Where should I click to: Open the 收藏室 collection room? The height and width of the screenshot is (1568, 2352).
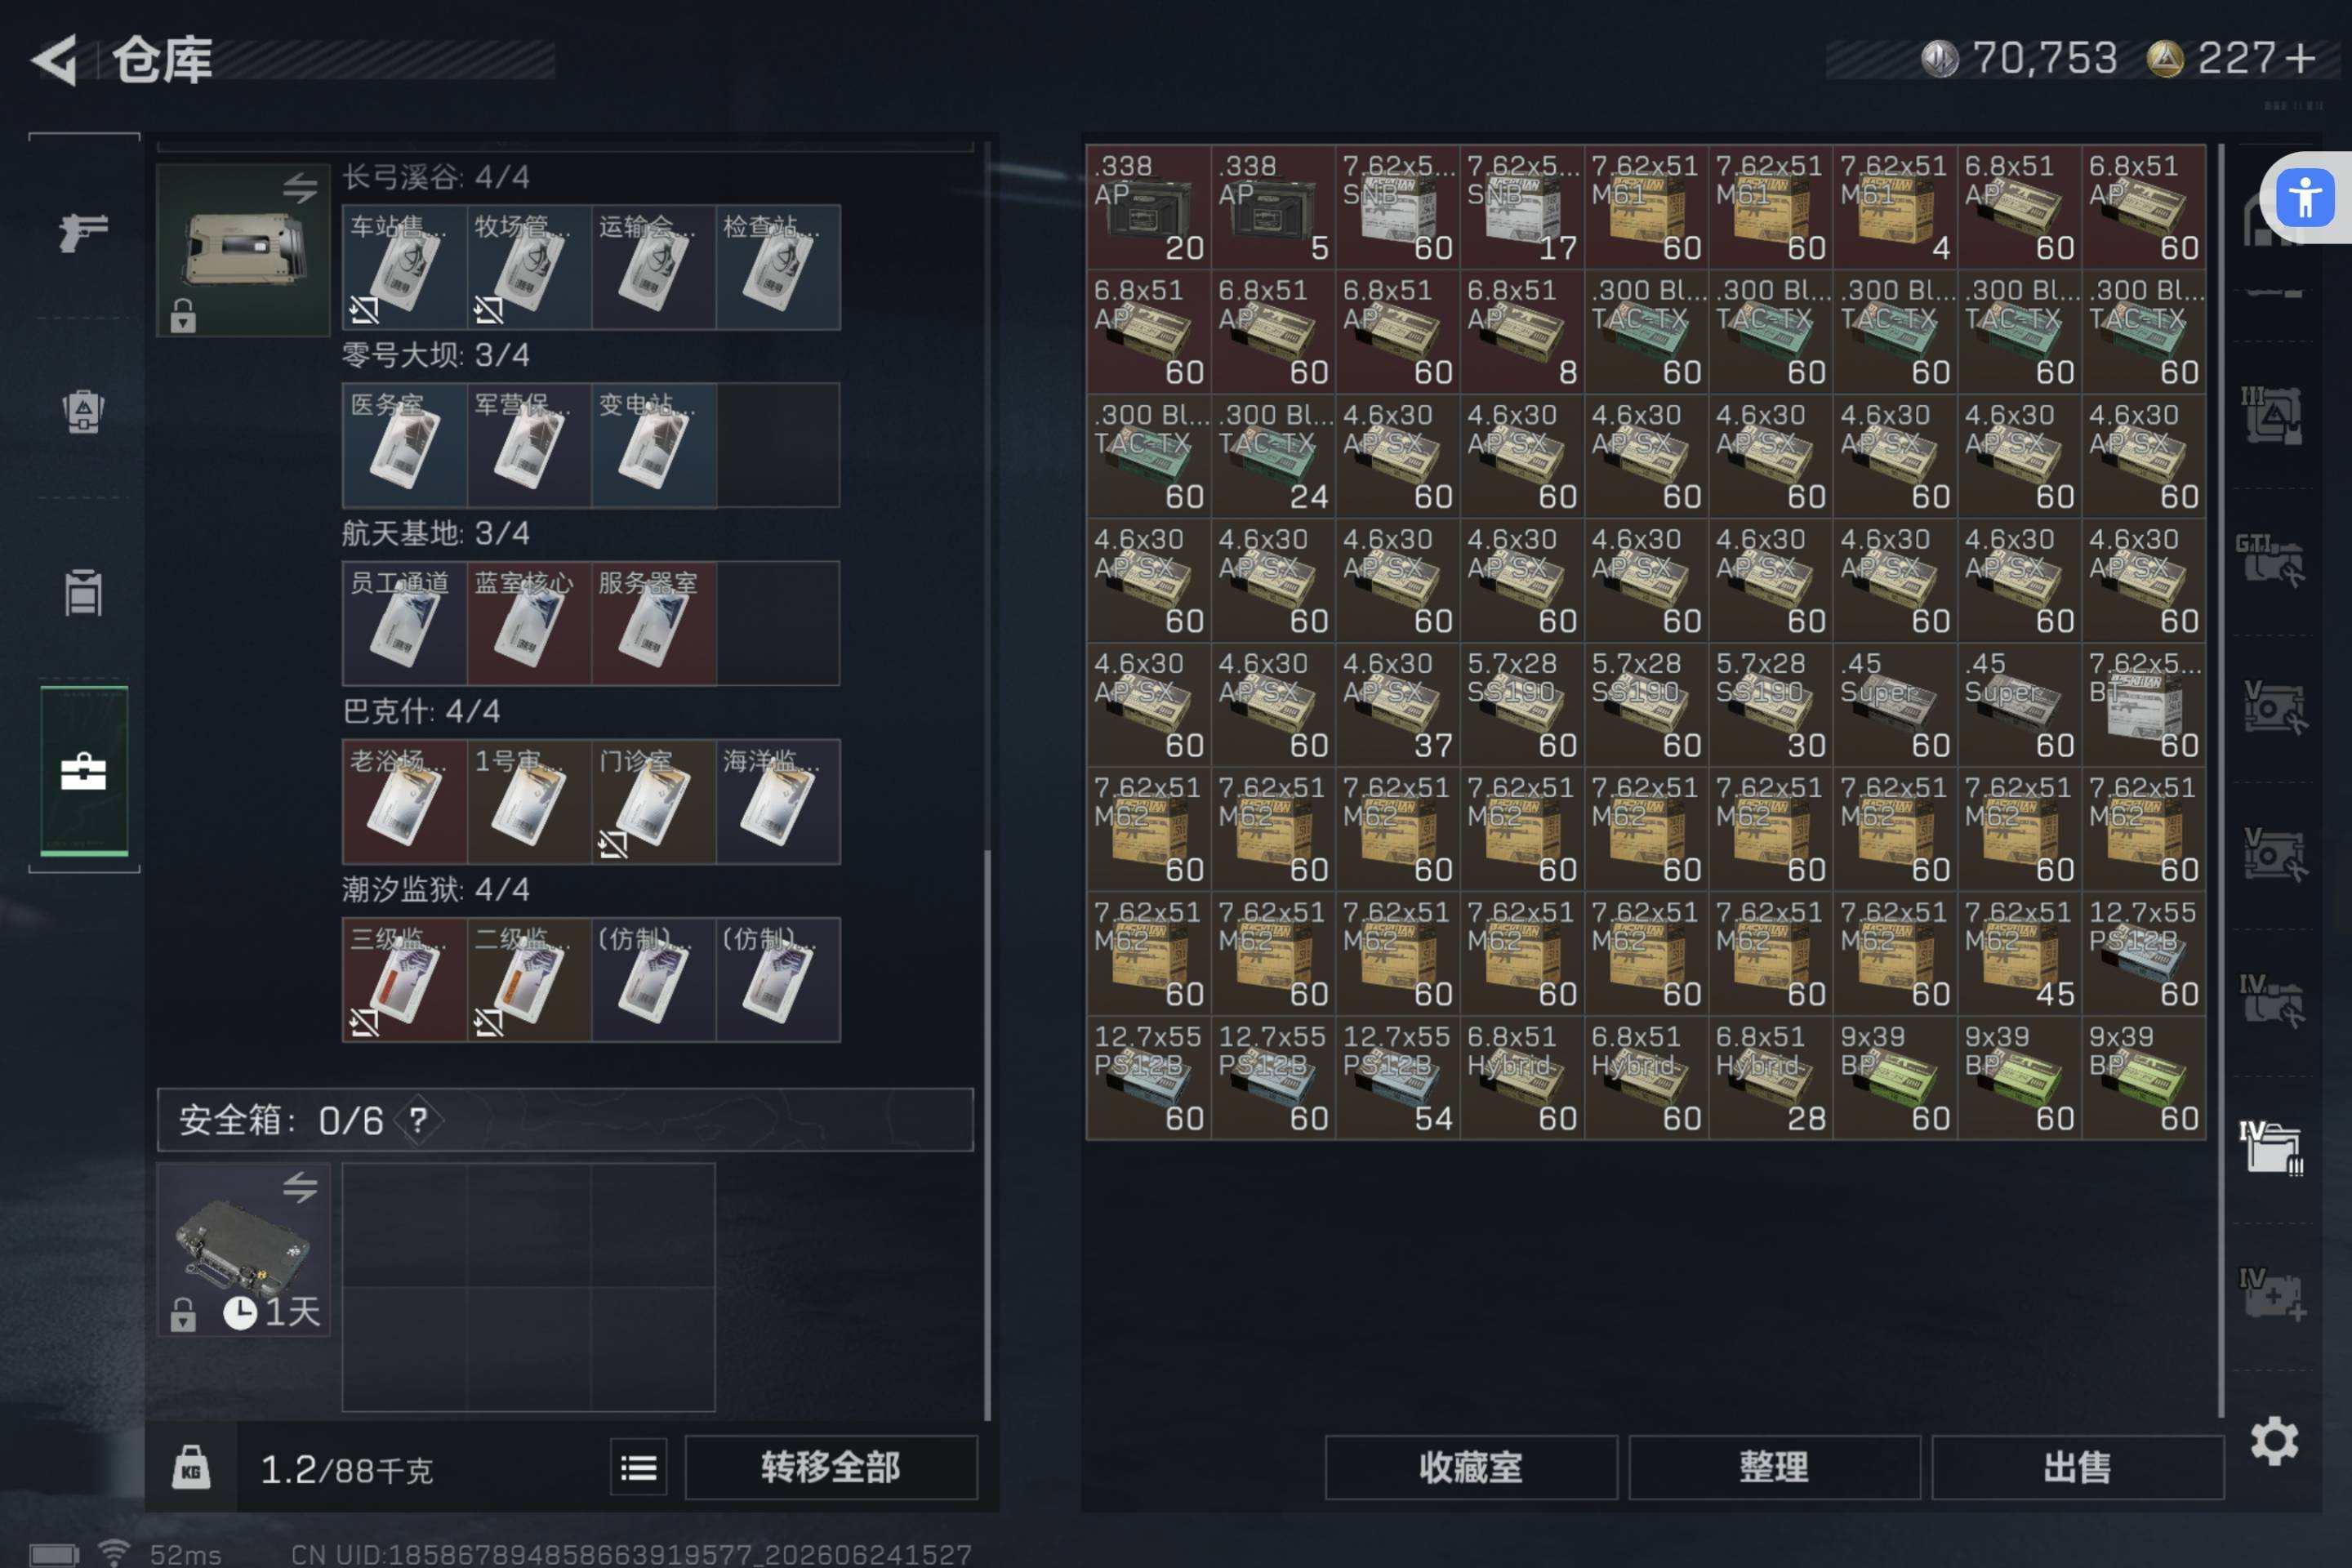pos(1471,1467)
